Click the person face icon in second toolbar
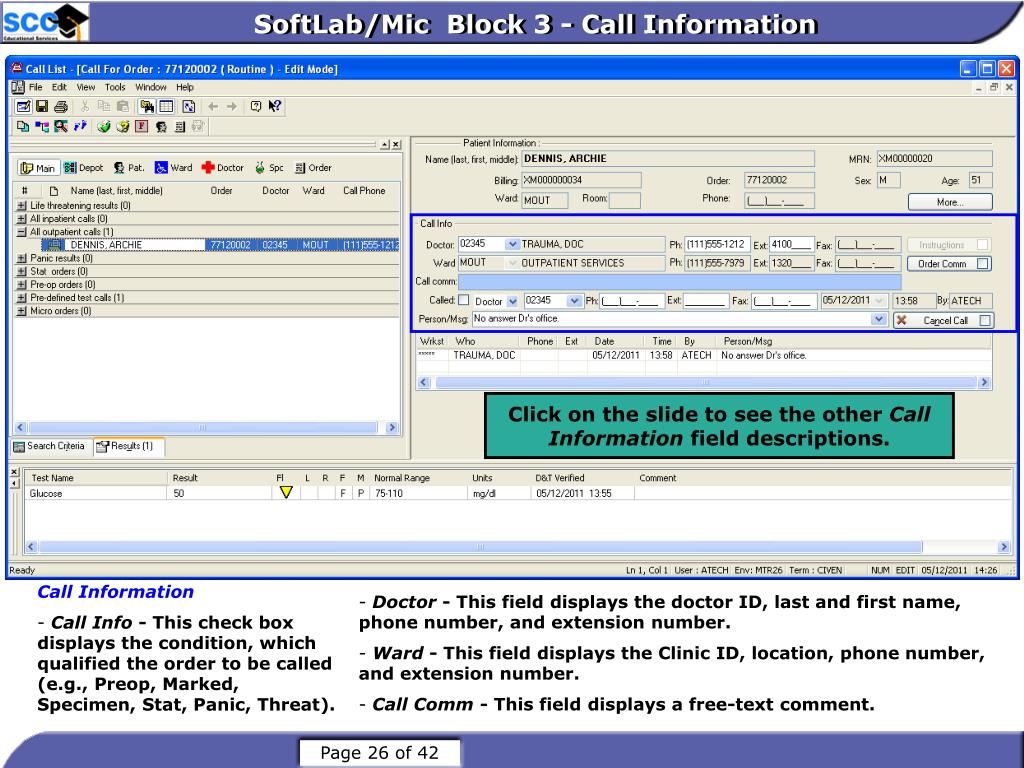The image size is (1024, 768). click(161, 126)
